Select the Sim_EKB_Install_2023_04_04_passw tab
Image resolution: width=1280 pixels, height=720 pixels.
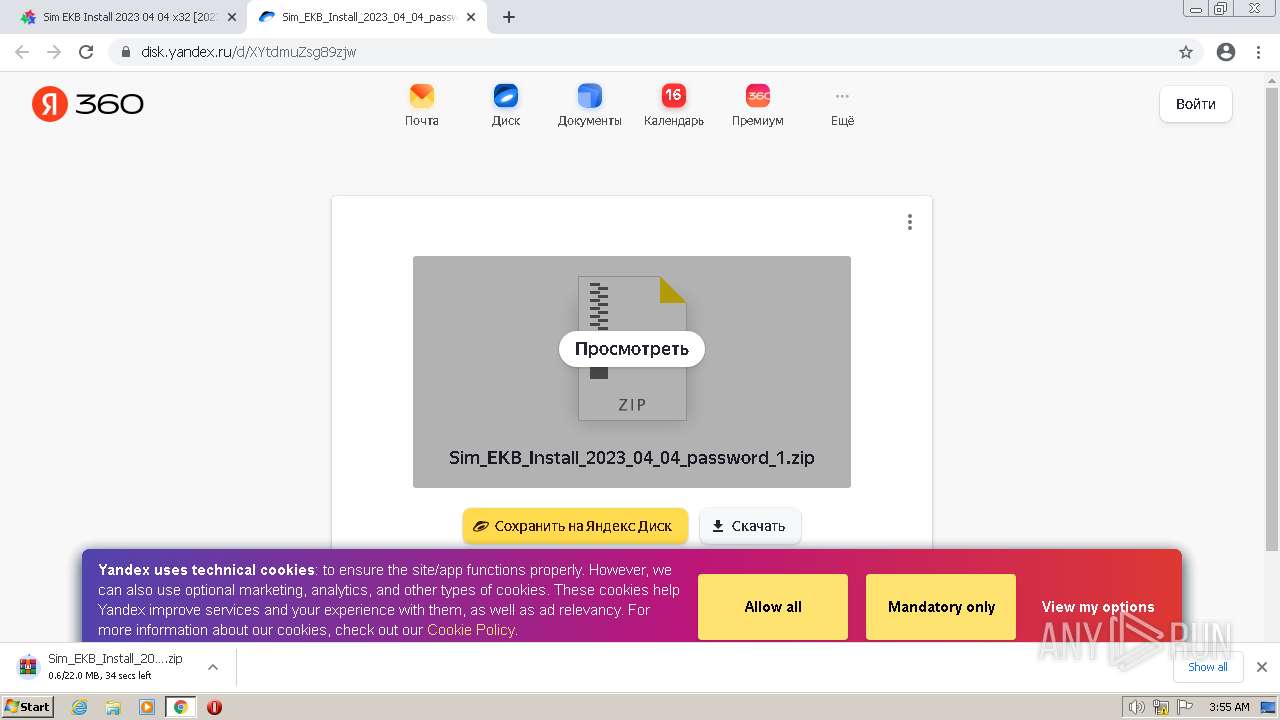(369, 17)
